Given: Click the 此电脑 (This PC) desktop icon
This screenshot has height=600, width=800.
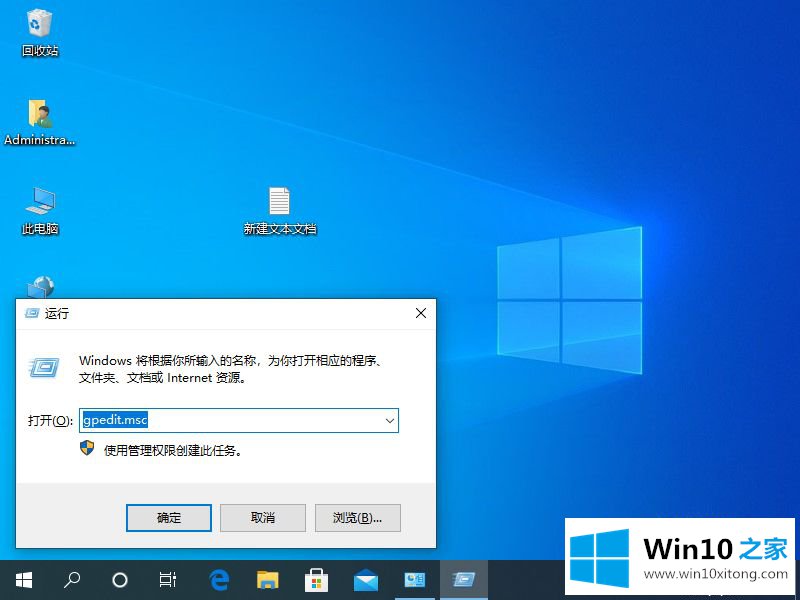Looking at the screenshot, I should (x=40, y=206).
